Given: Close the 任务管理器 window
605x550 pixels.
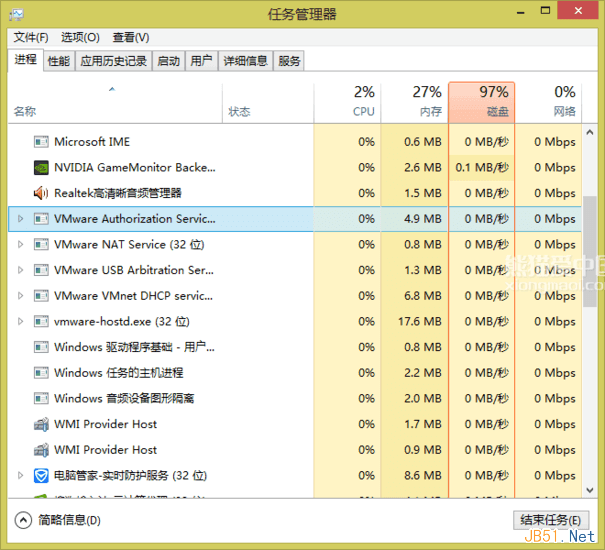Looking at the screenshot, I should point(578,11).
